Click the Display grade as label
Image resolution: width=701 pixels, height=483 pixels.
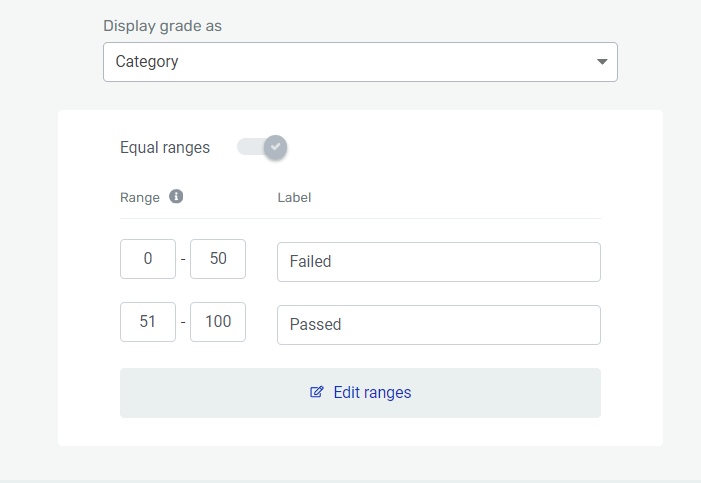tap(162, 26)
